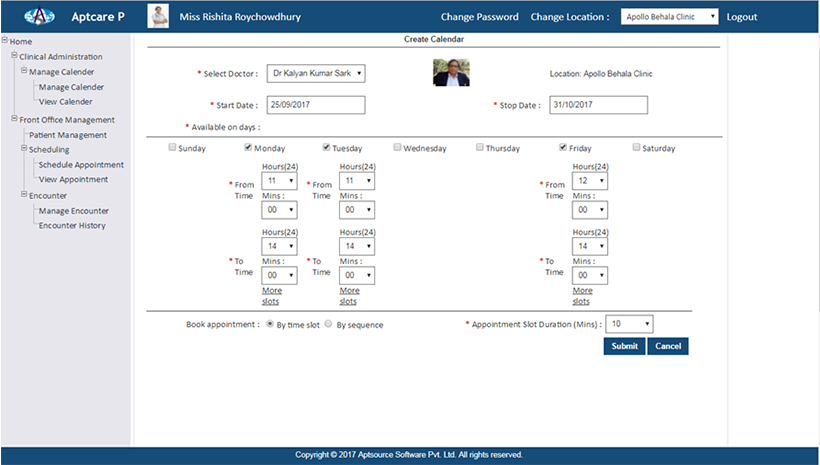The height and width of the screenshot is (465, 820).
Task: Click the doctor's profile photo thumbnail
Action: point(451,73)
